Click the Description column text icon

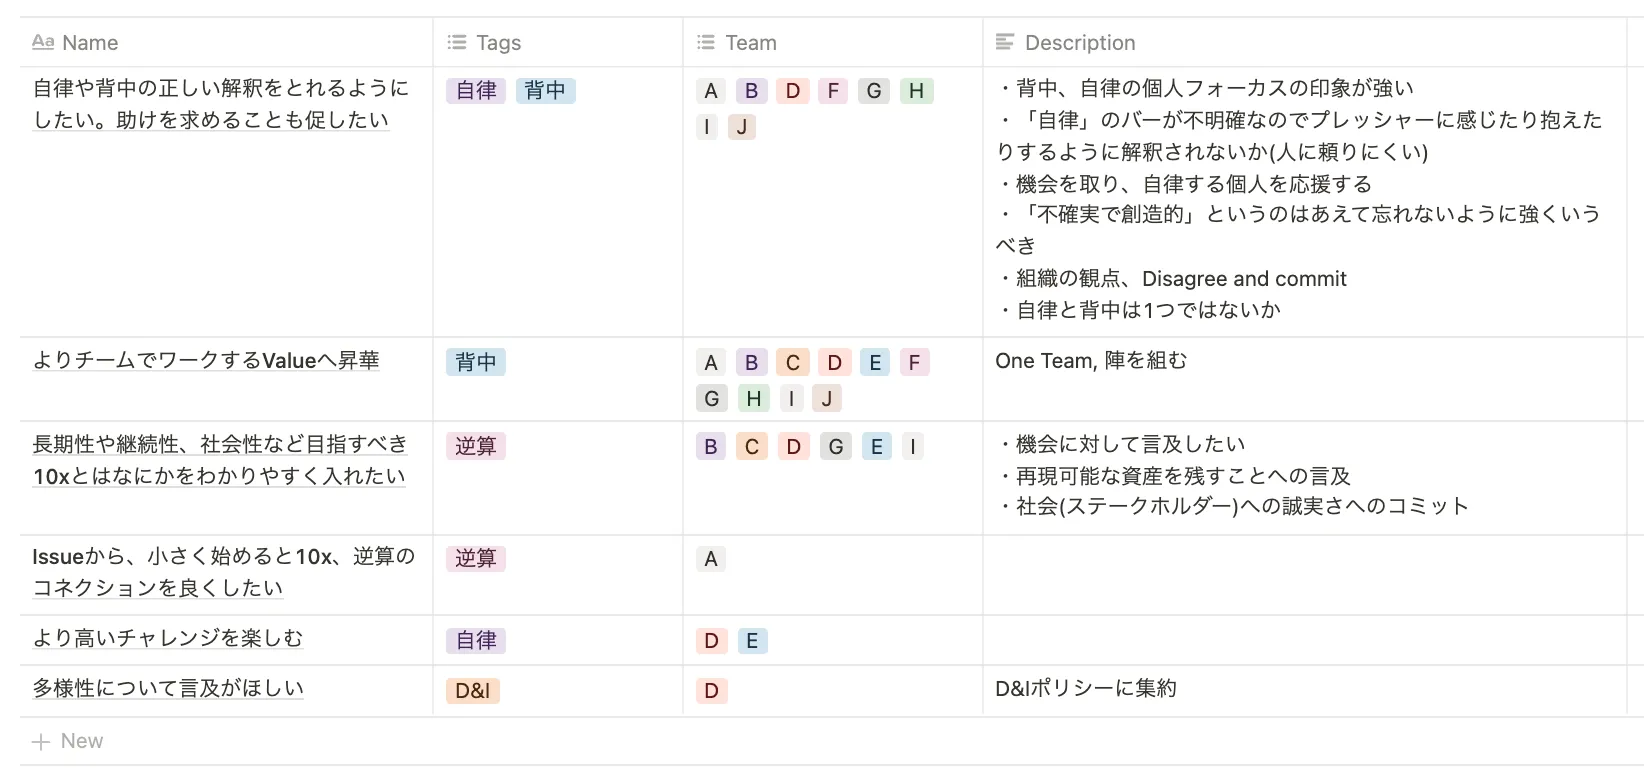[1005, 42]
